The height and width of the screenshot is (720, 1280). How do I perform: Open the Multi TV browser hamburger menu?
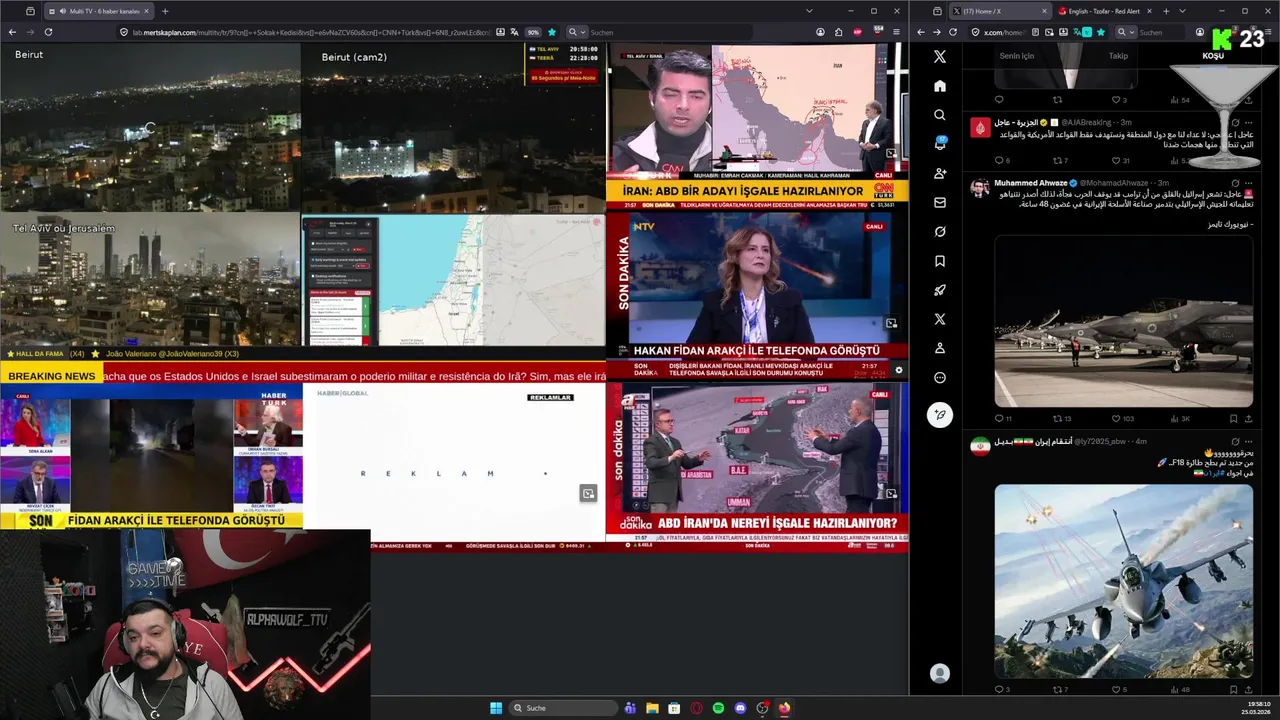895,32
